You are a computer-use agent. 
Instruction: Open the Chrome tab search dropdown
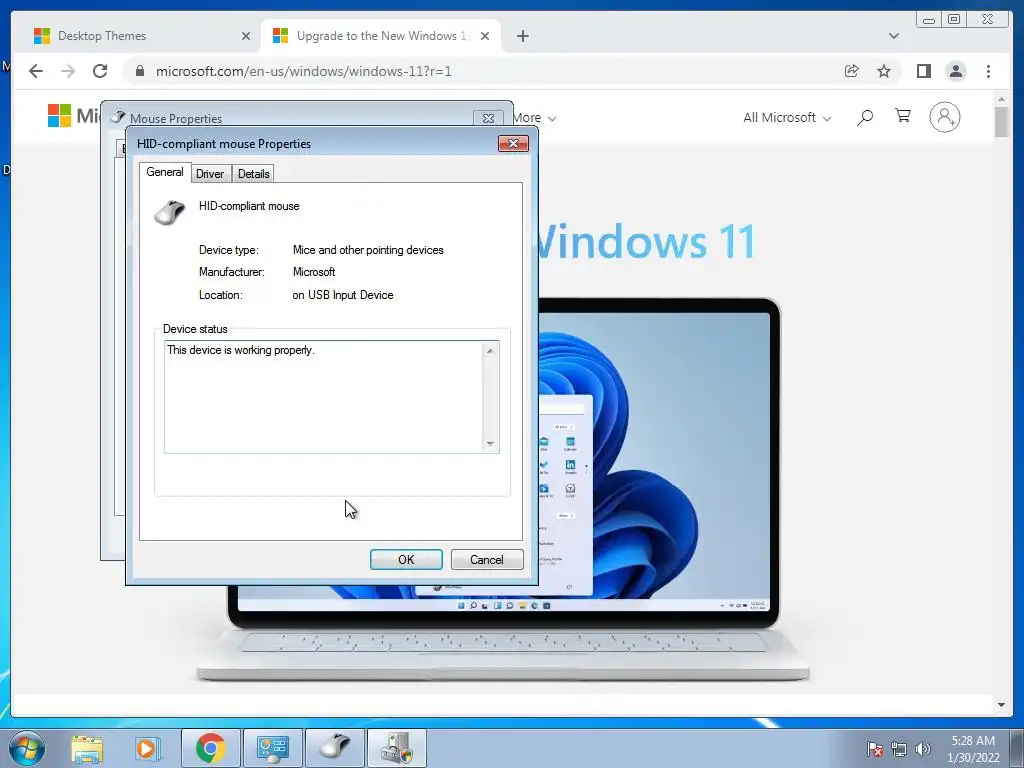[893, 36]
